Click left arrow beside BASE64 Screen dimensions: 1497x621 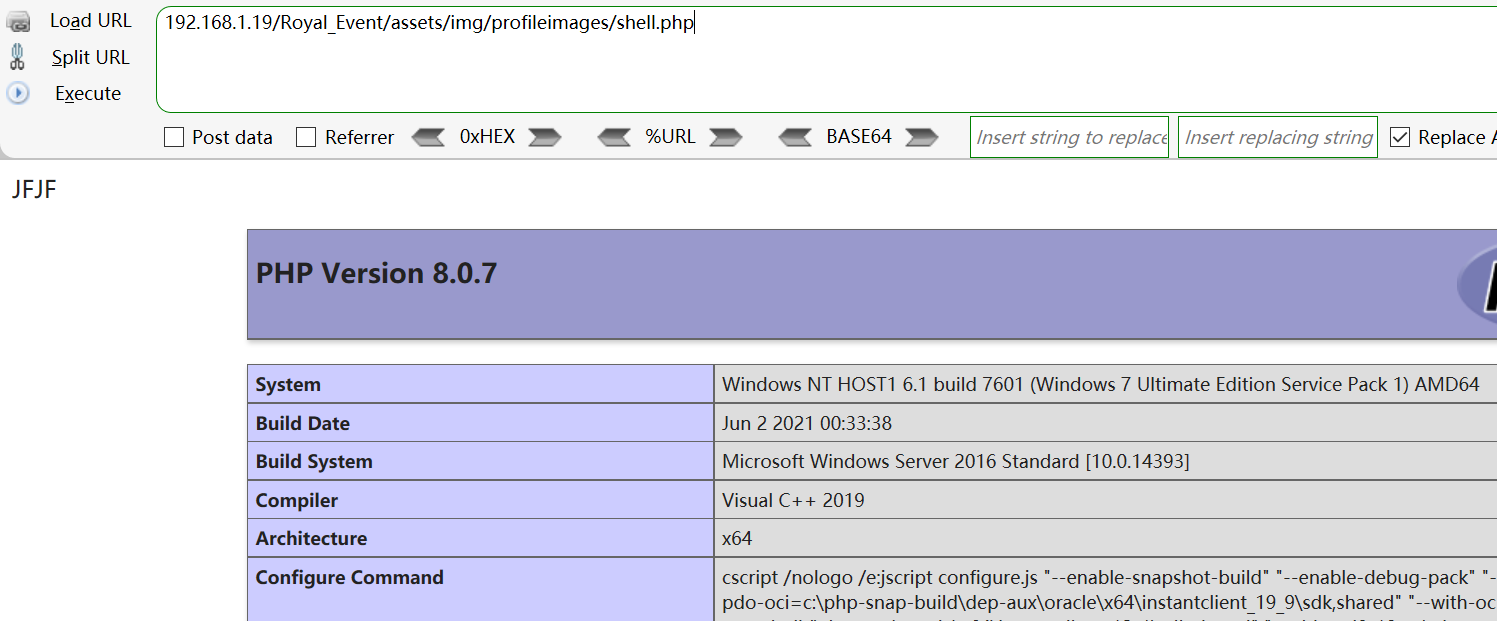(x=795, y=137)
